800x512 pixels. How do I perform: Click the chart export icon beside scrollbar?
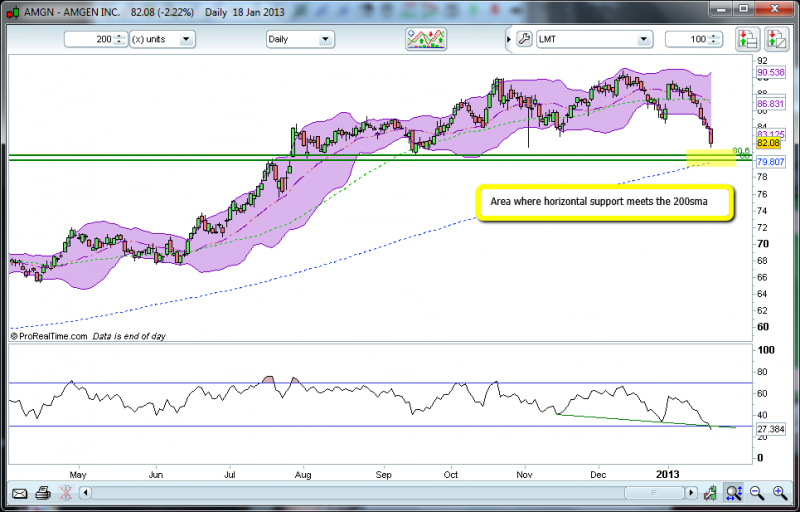(709, 493)
